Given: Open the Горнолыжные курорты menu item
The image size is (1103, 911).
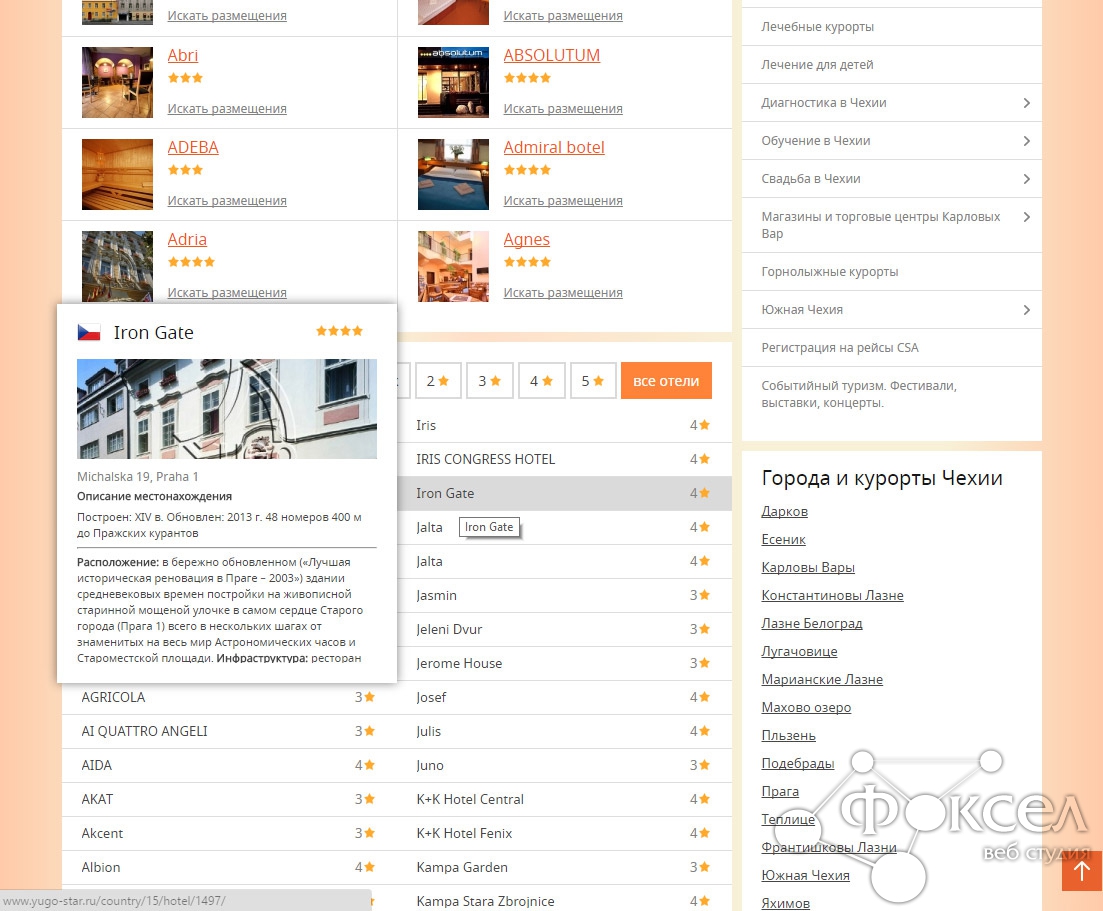Looking at the screenshot, I should [x=891, y=272].
